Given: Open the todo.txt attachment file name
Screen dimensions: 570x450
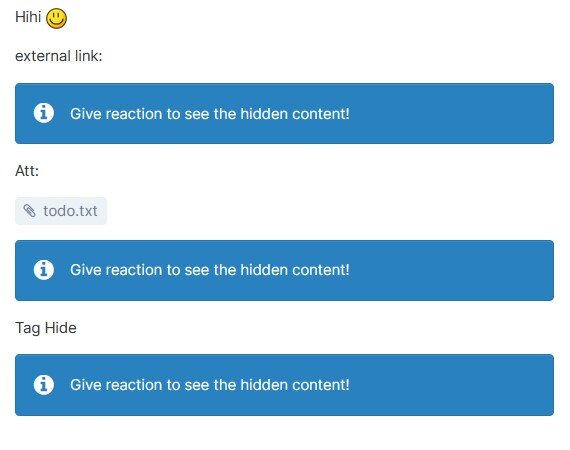Looking at the screenshot, I should [x=70, y=211].
